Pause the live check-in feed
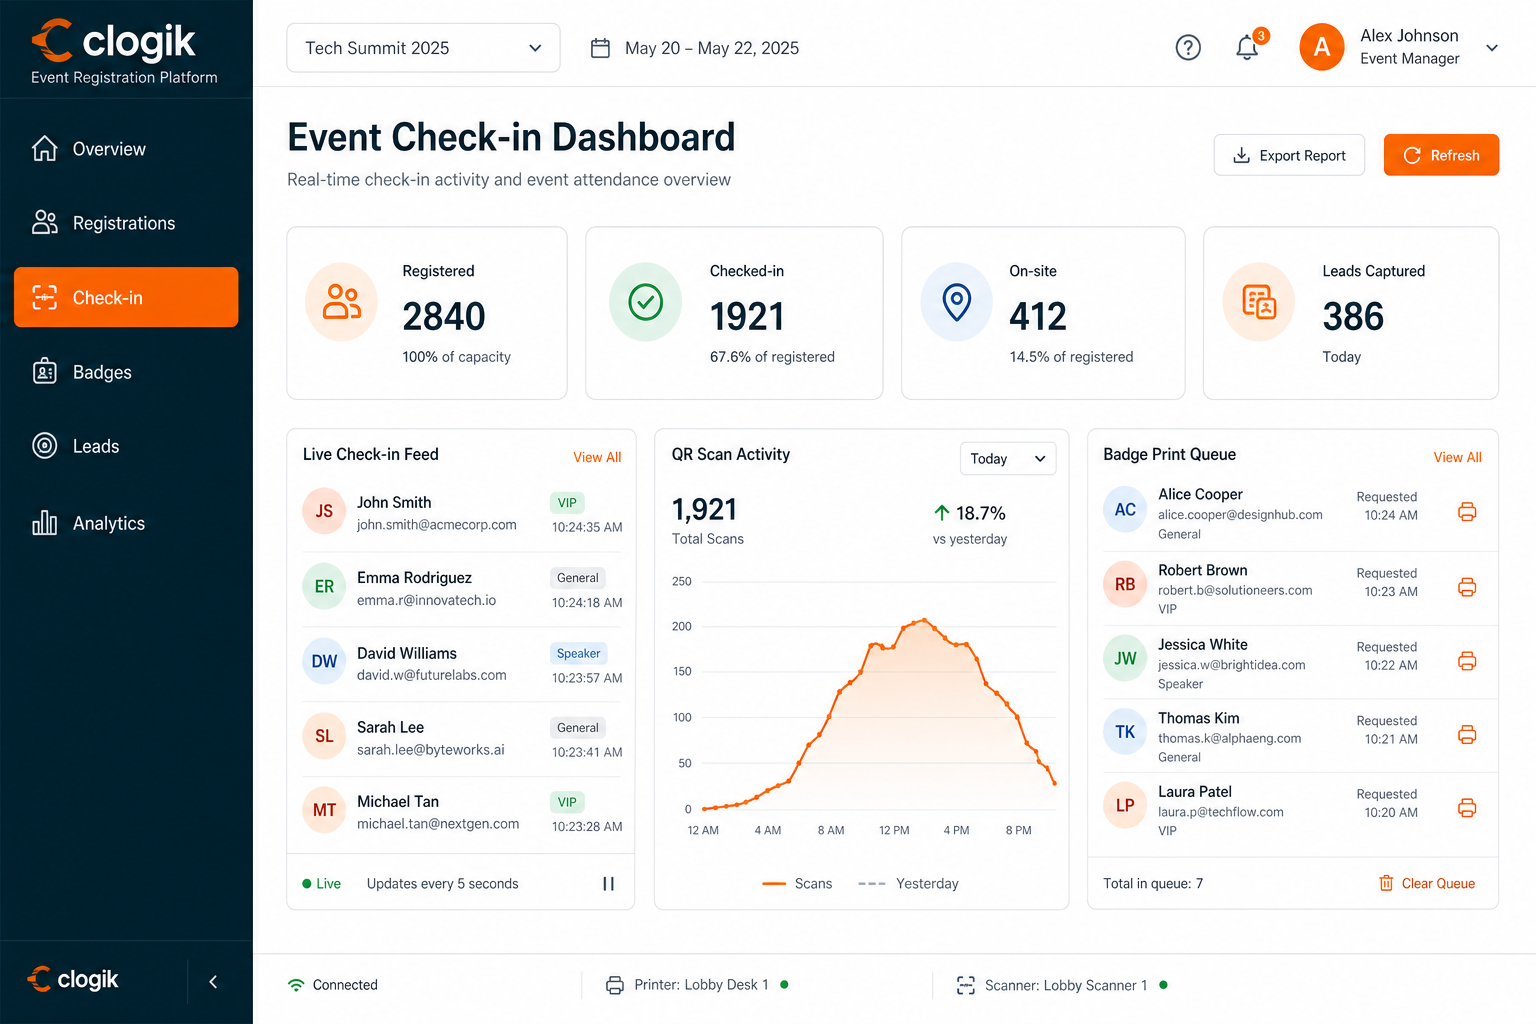1536x1024 pixels. click(x=608, y=884)
